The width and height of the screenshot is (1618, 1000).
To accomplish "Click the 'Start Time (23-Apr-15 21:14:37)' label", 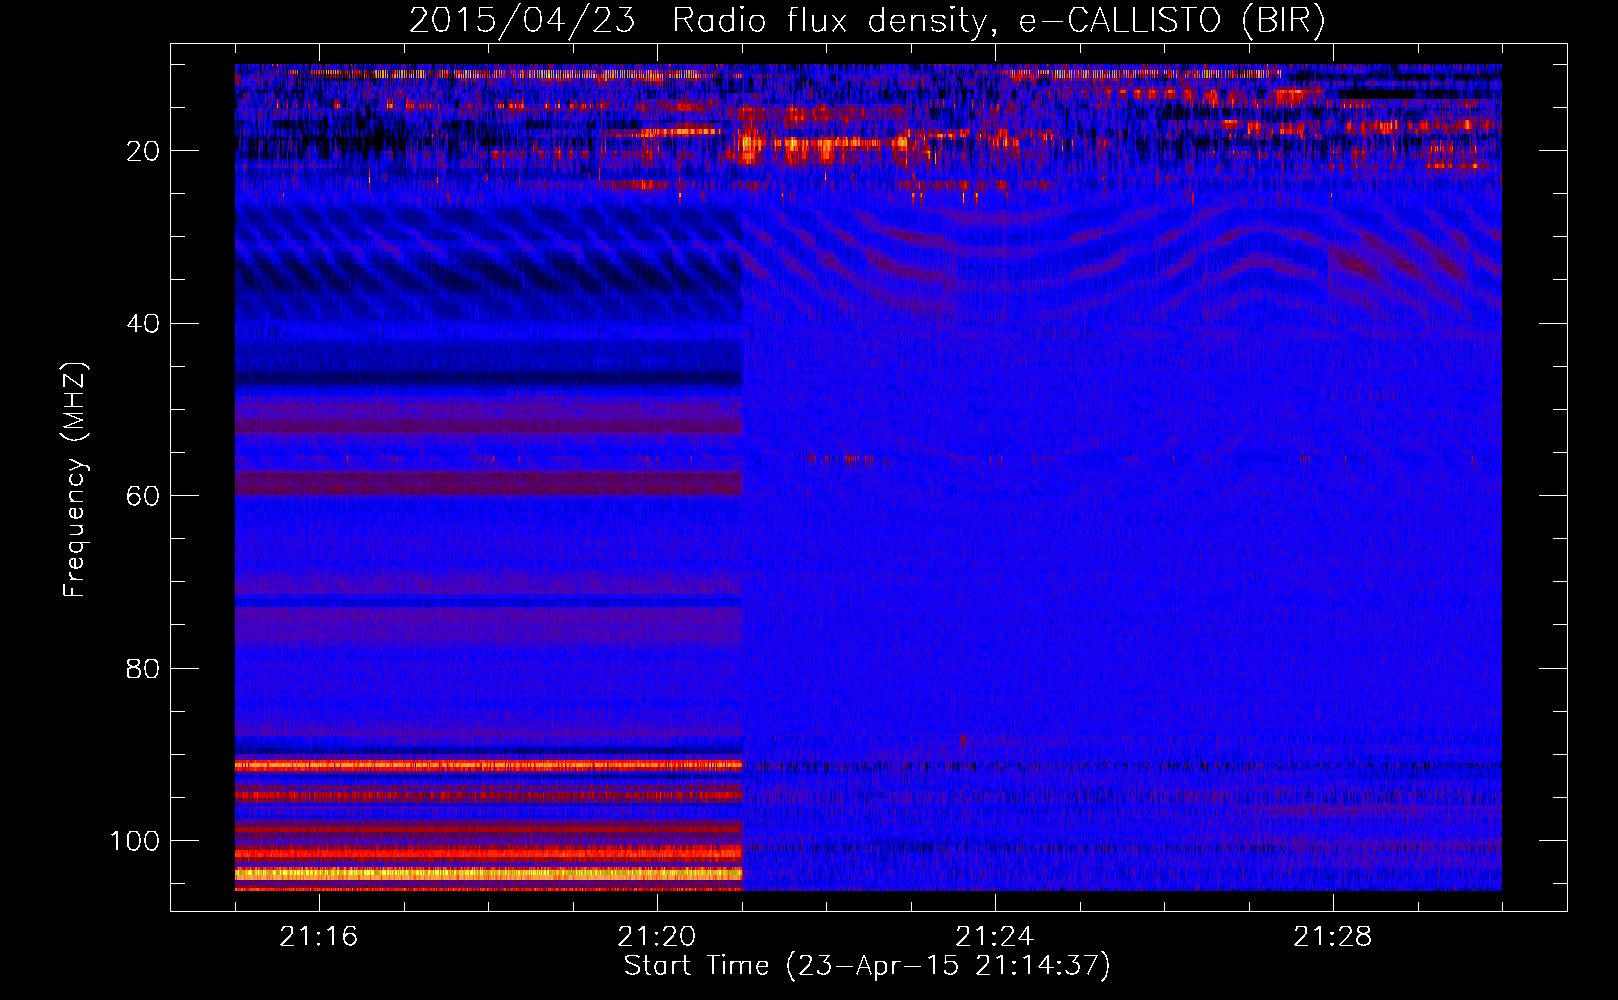I will (x=867, y=966).
